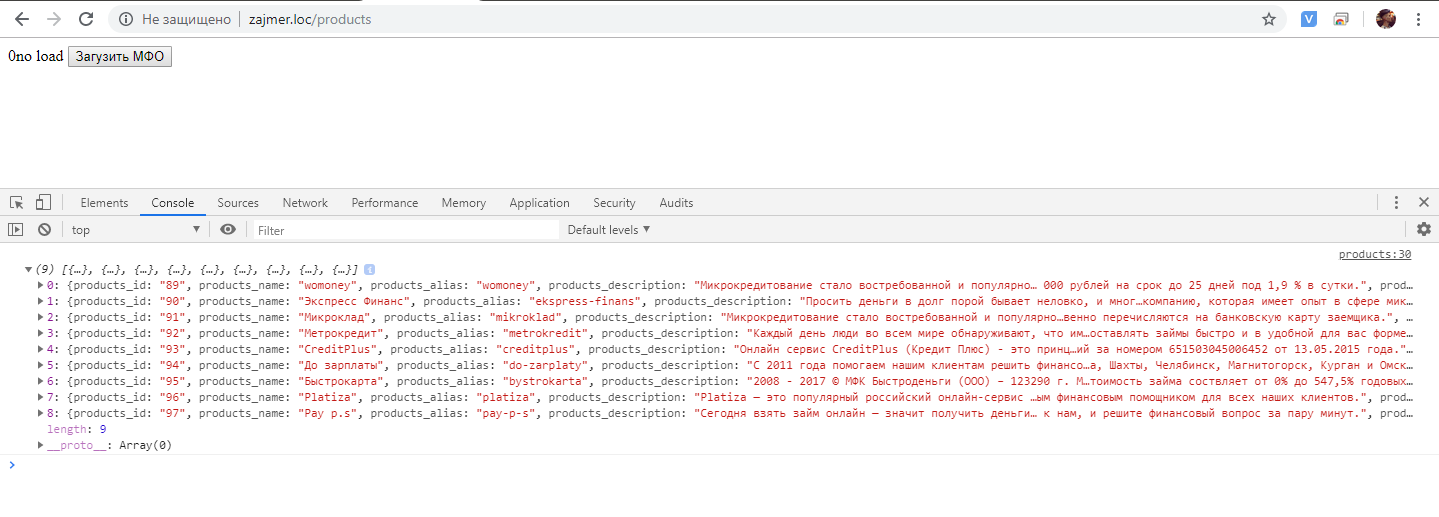Reload the current page
1439x517 pixels.
(86, 19)
